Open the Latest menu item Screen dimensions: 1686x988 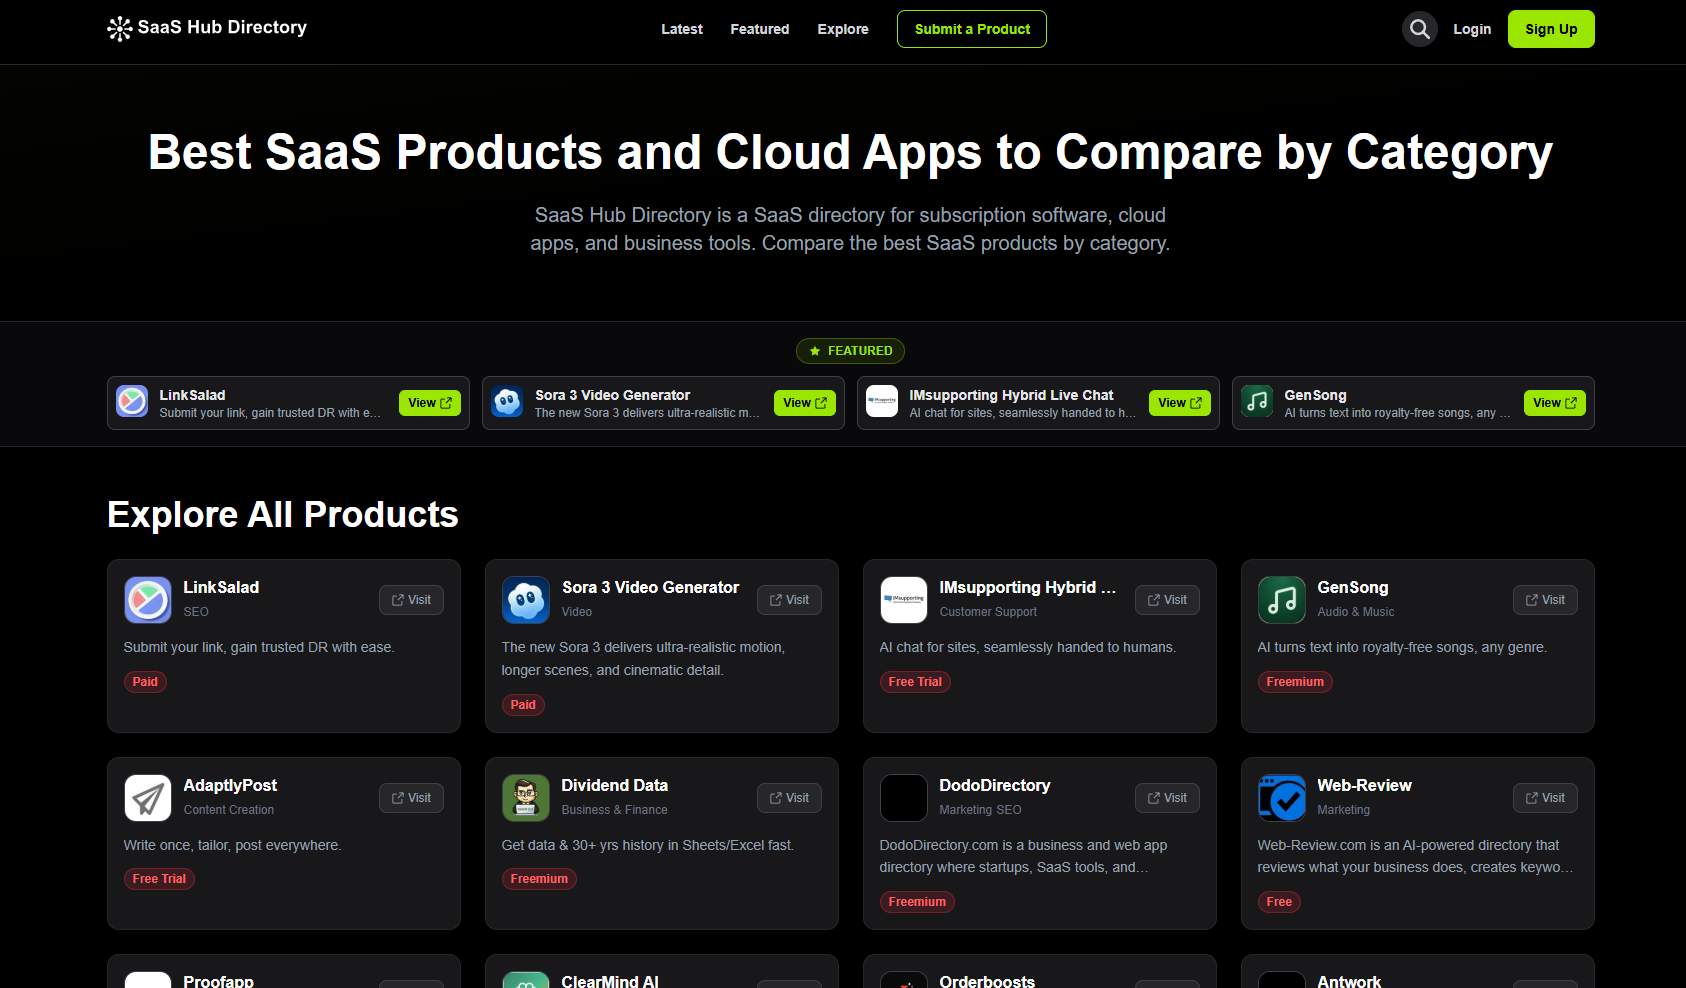[x=681, y=29]
